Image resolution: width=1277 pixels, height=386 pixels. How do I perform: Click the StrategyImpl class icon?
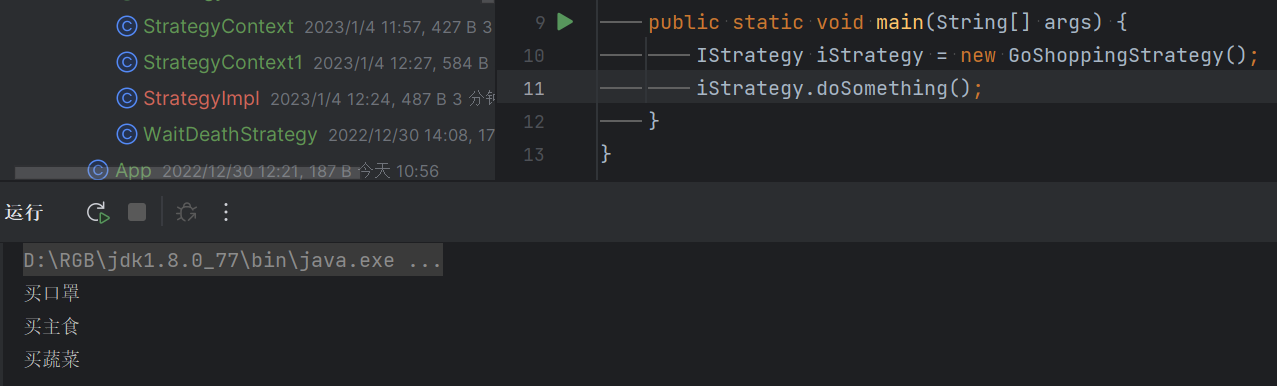(x=127, y=98)
